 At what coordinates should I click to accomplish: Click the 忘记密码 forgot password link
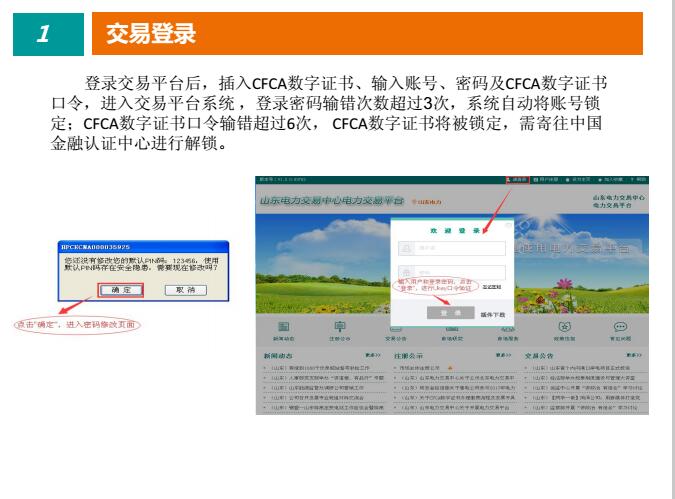point(492,286)
